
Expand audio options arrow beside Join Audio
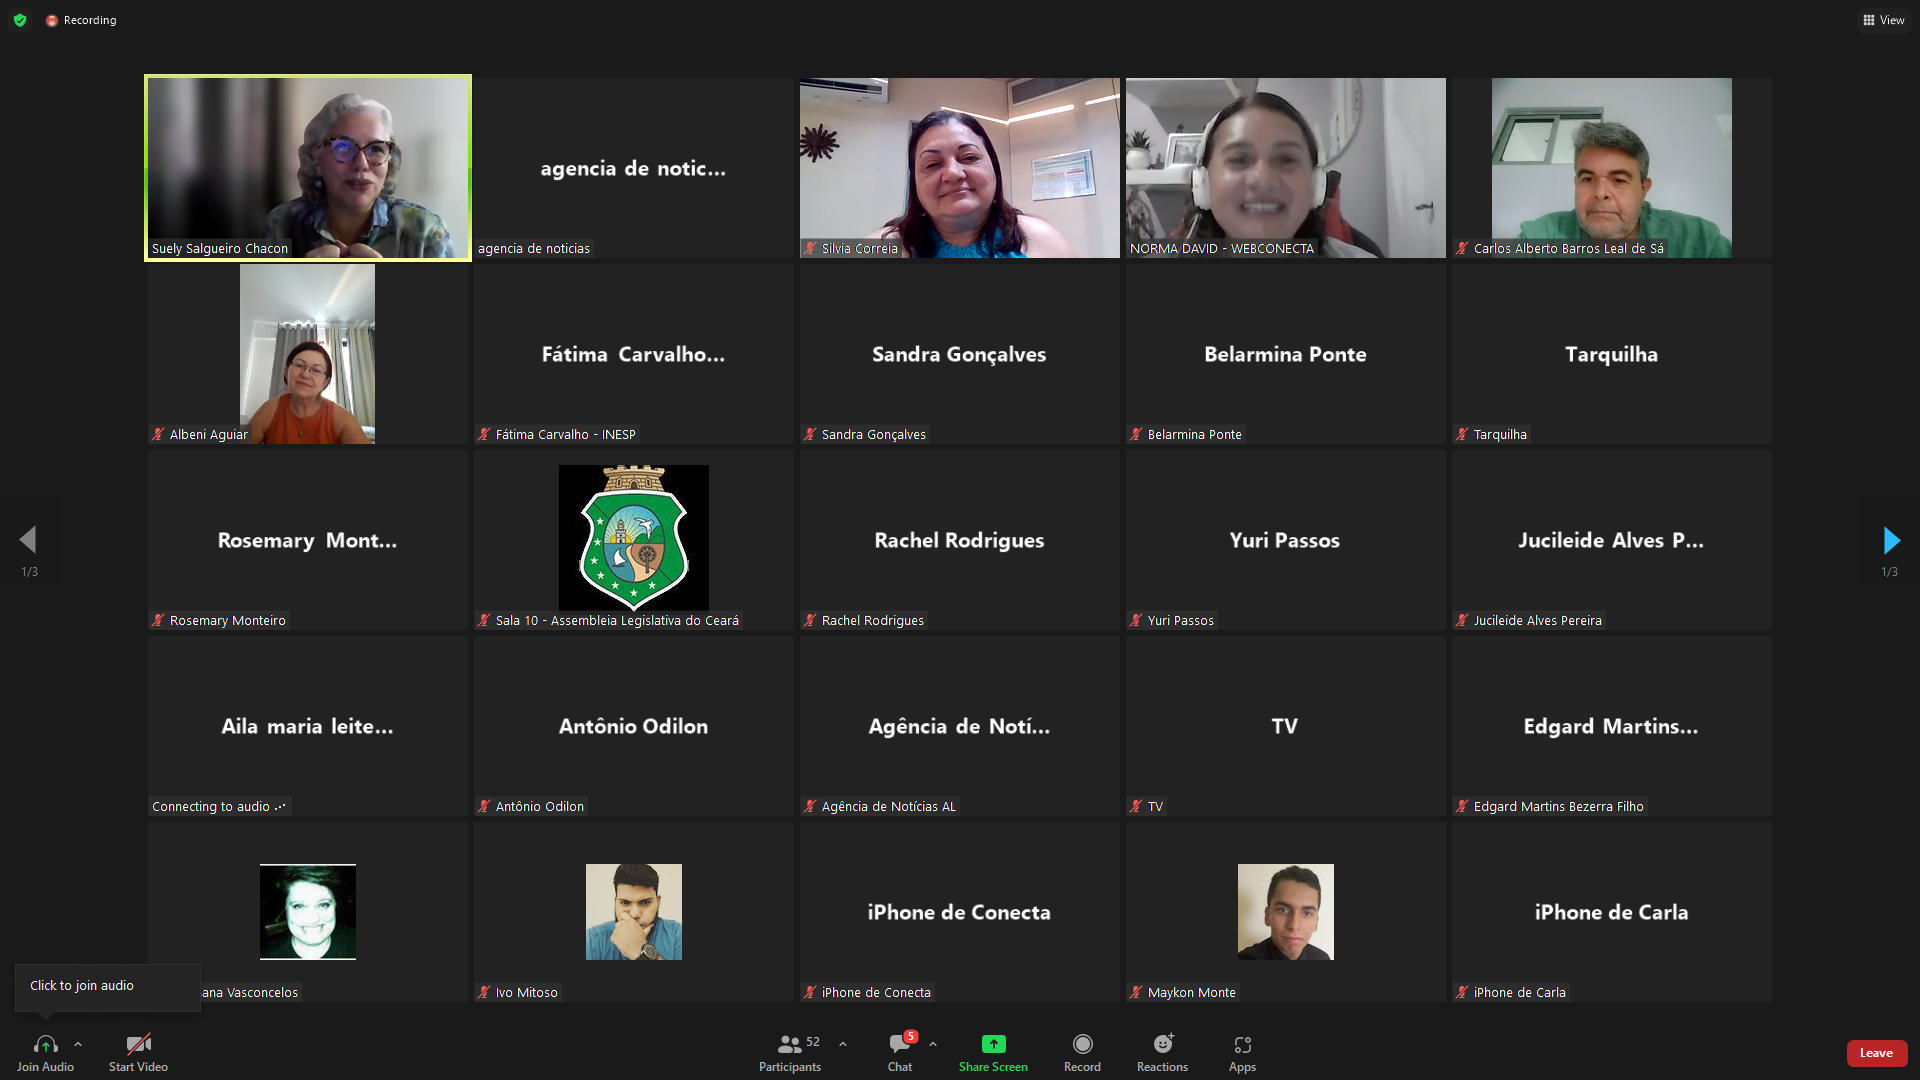[x=78, y=1044]
